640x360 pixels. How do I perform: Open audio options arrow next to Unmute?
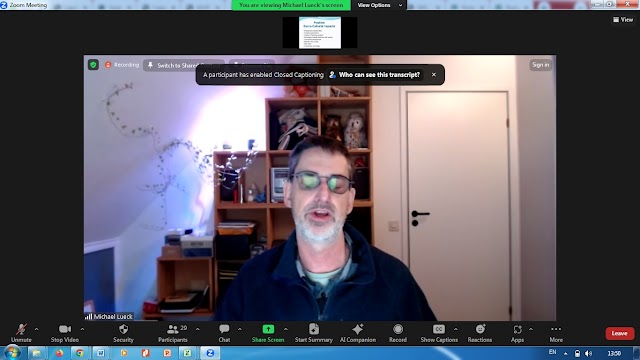(36, 329)
